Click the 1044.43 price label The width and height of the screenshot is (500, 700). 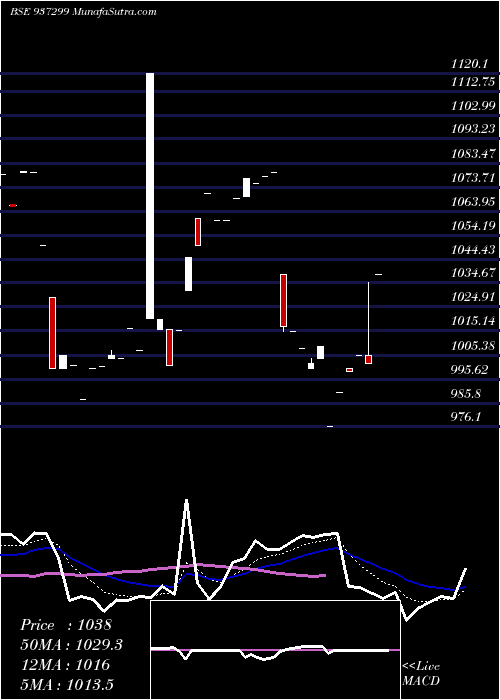click(x=473, y=250)
